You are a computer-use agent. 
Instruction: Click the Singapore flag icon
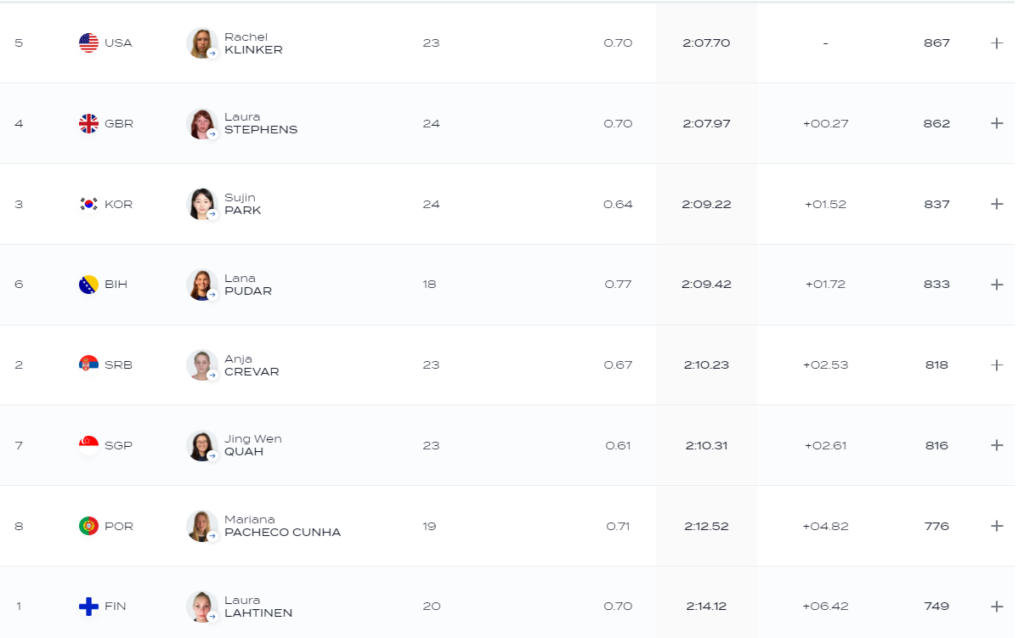[89, 445]
